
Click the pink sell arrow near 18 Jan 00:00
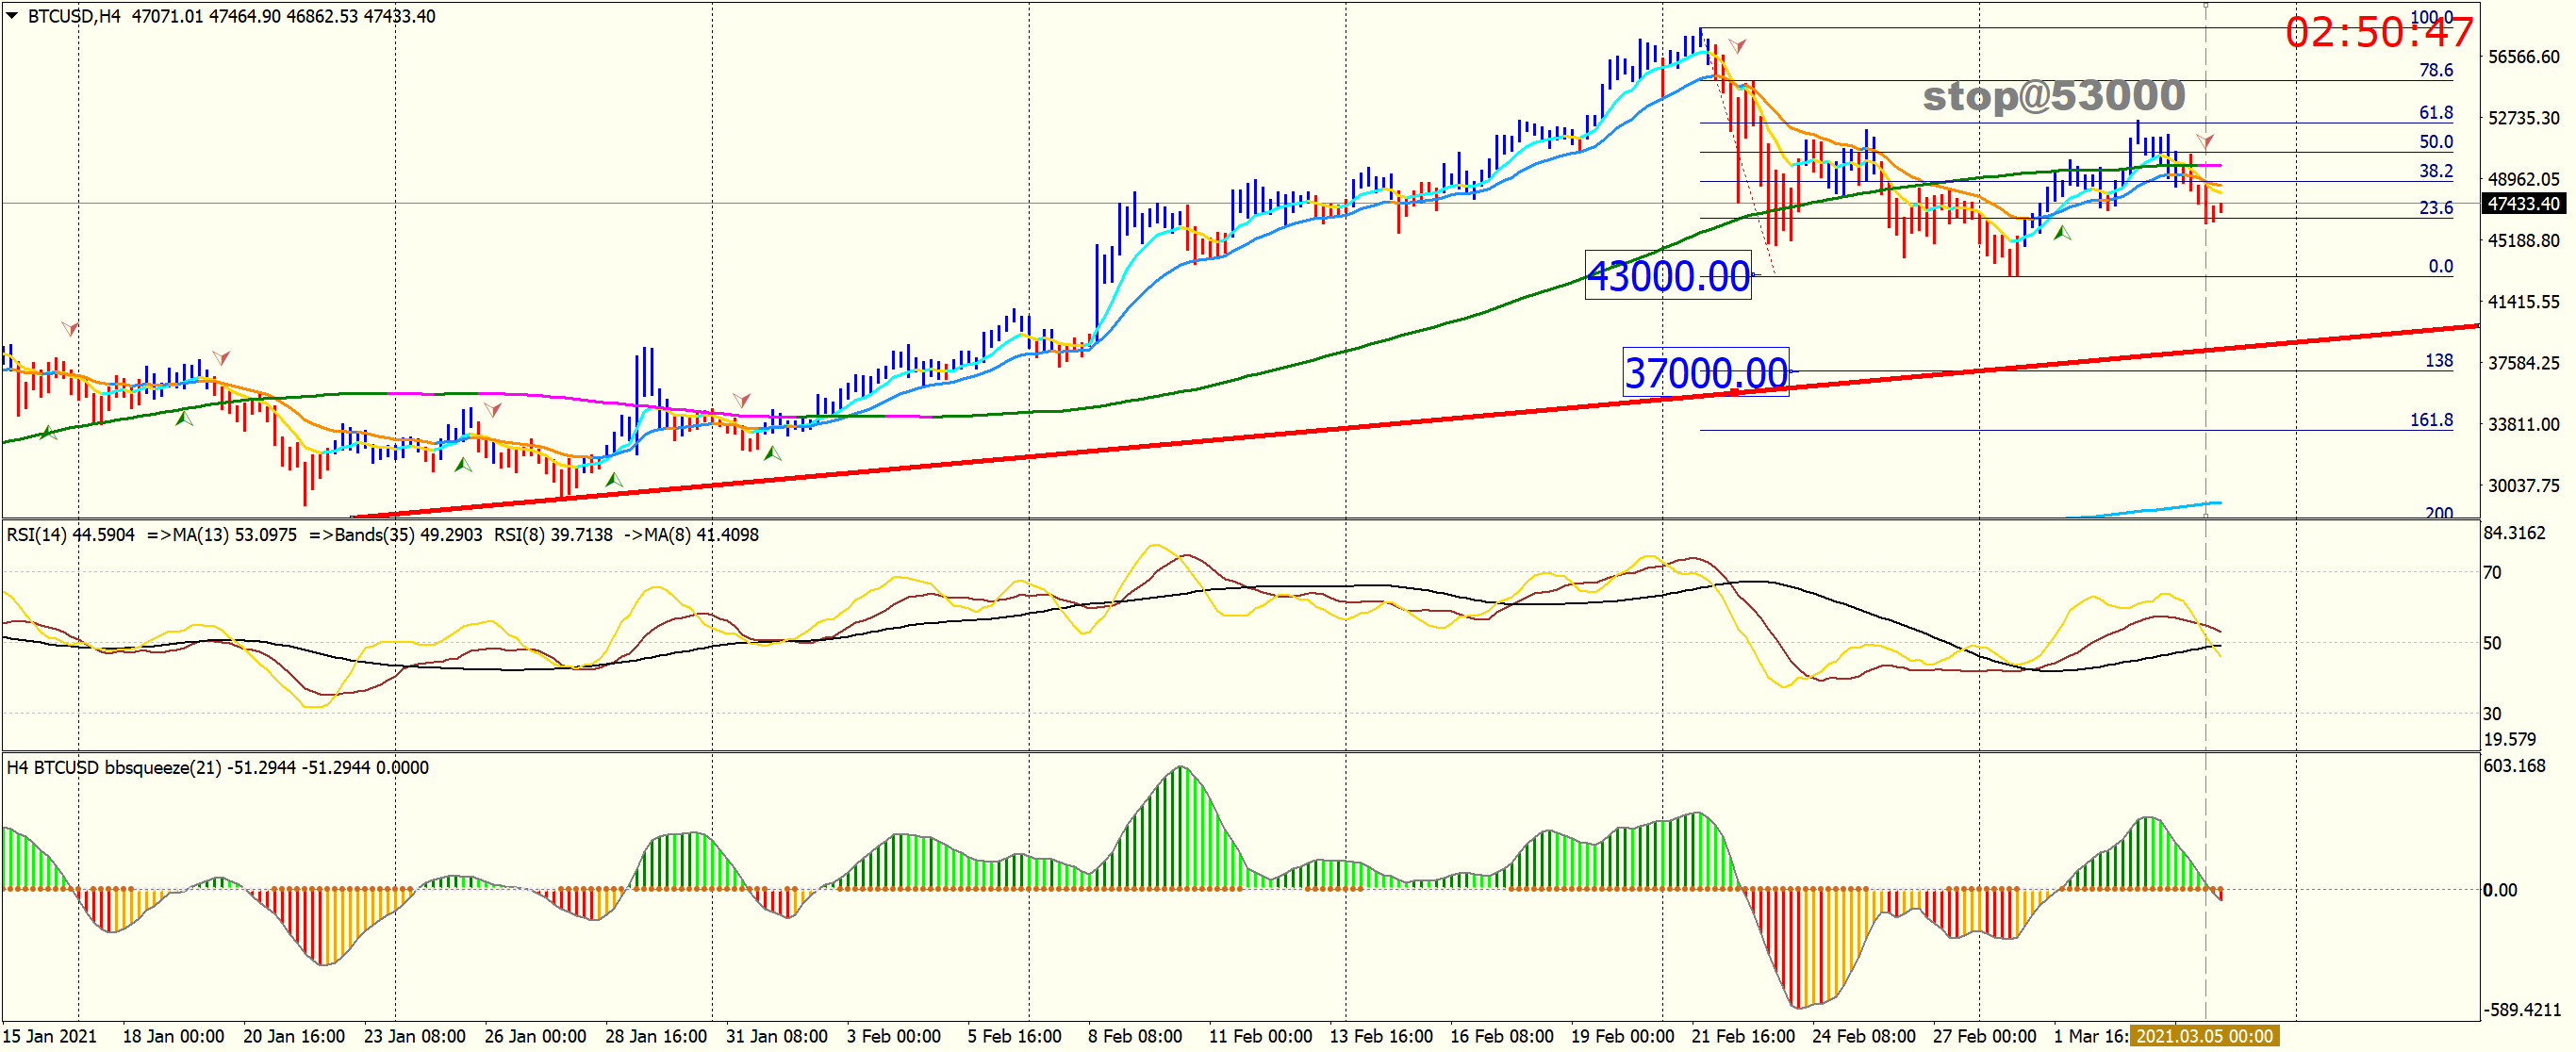tap(221, 357)
